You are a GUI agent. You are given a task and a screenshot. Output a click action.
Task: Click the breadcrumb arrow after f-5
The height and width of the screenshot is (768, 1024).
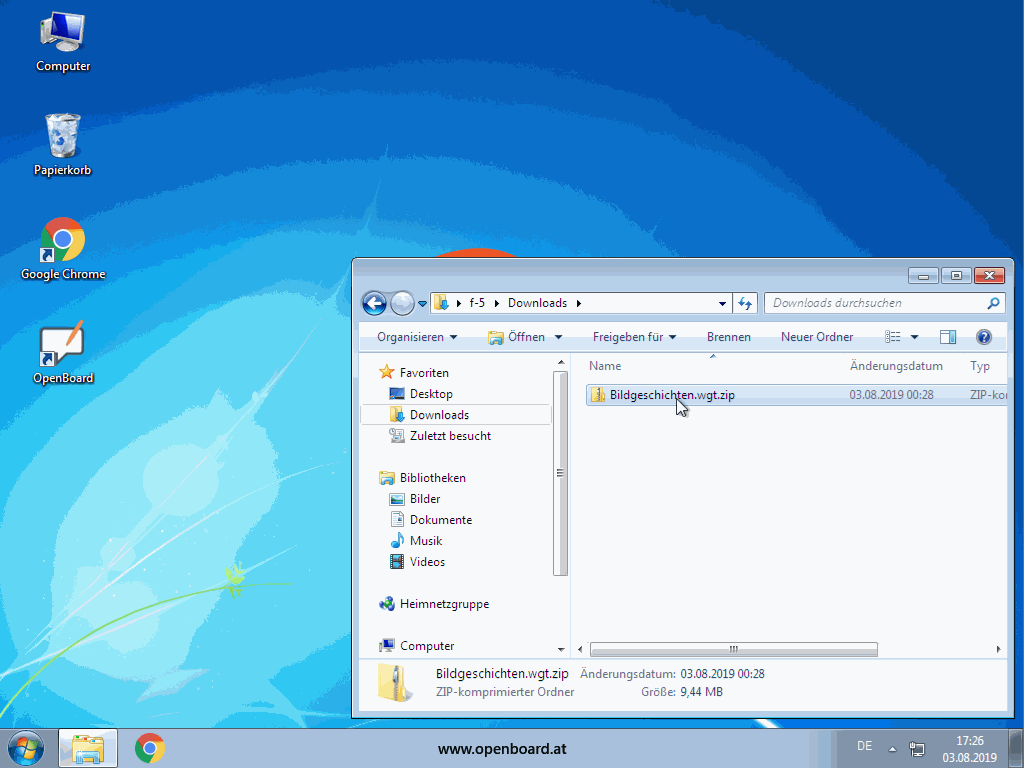pos(496,303)
